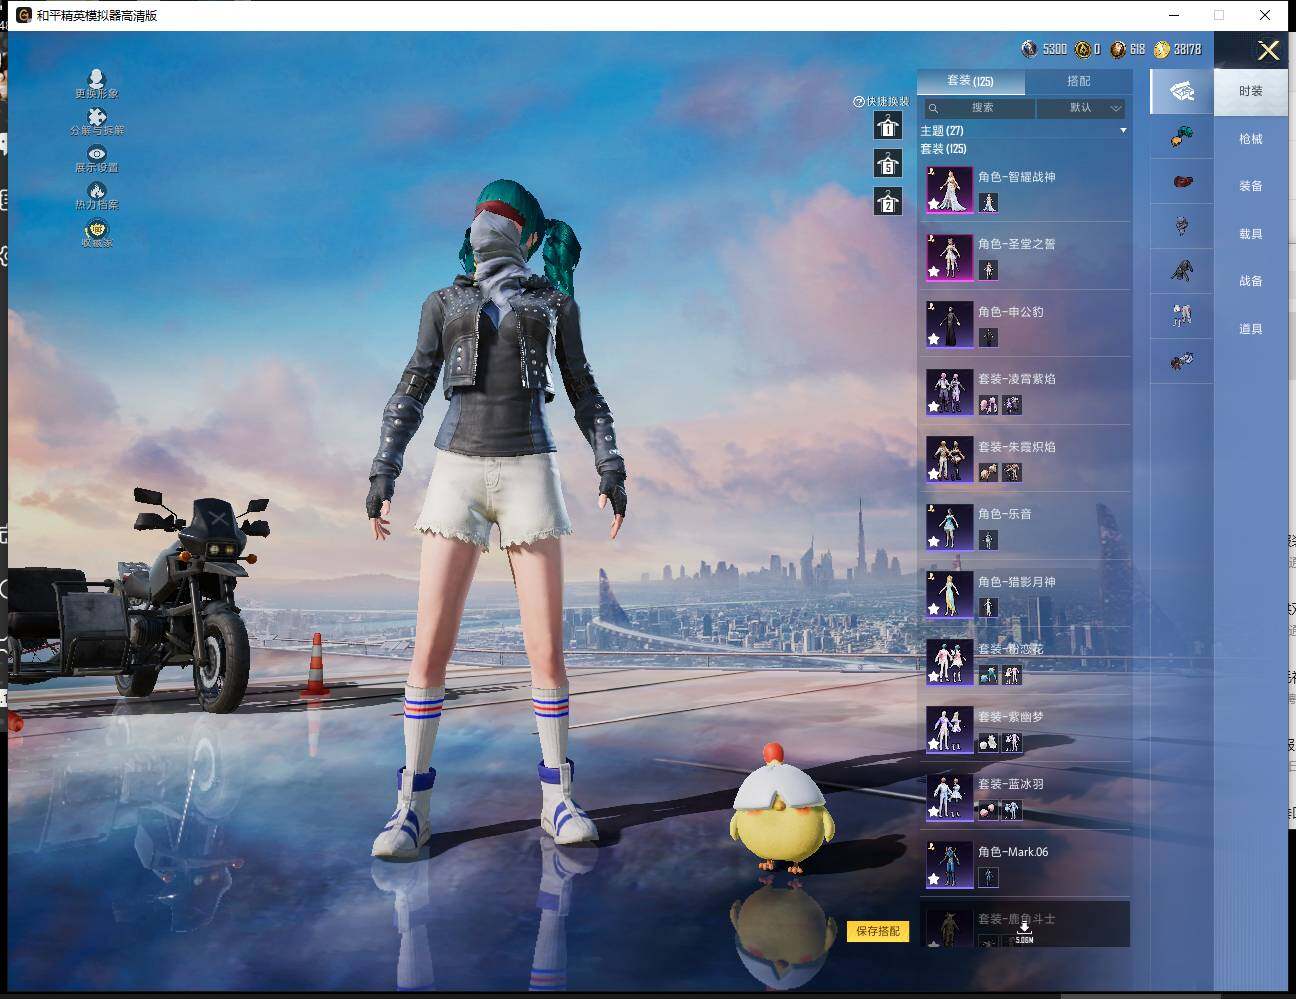Select the 套装-凌霄紫焰 thumbnail
This screenshot has width=1296, height=999.
pos(949,392)
